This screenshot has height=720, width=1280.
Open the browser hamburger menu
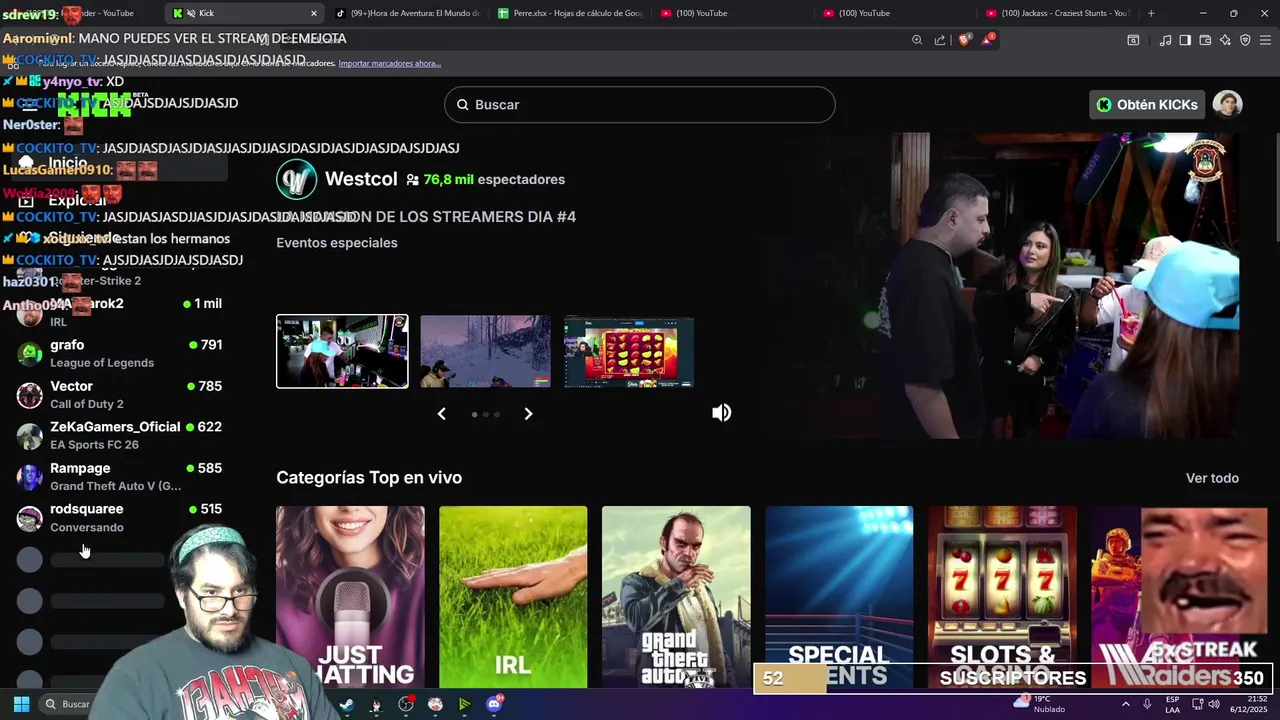click(x=1266, y=40)
